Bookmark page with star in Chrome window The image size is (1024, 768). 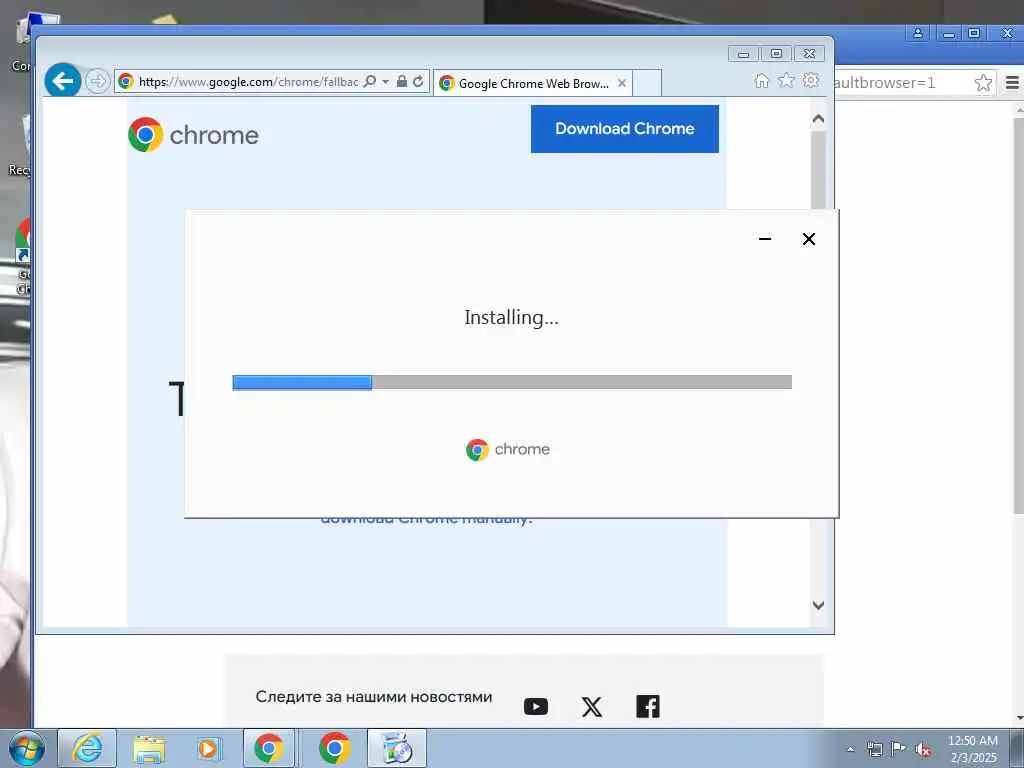[983, 82]
